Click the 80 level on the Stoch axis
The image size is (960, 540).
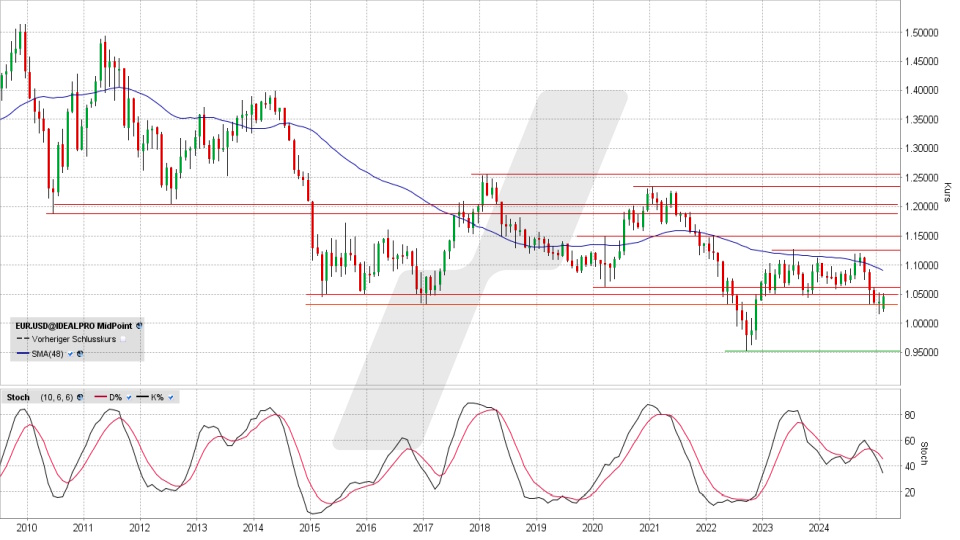[x=910, y=415]
